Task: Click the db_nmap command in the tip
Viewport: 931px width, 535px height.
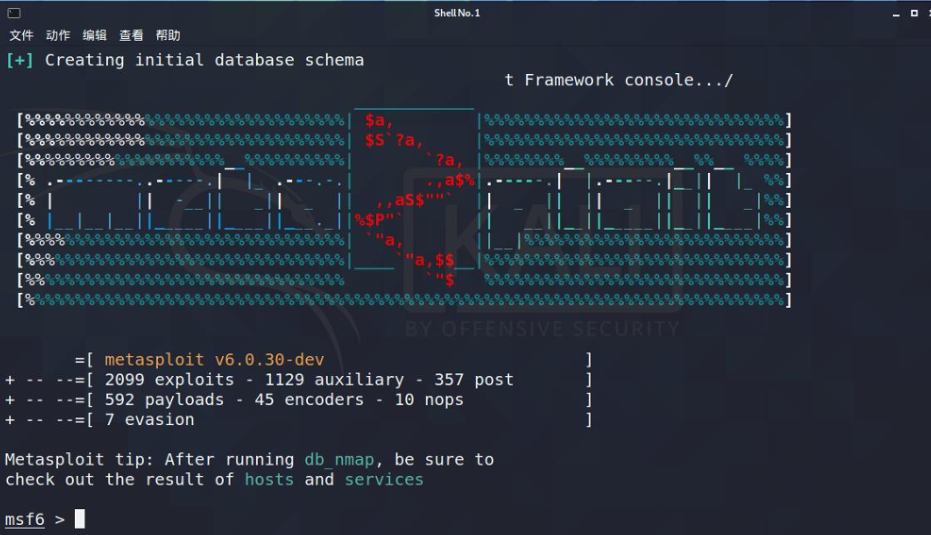Action: tap(339, 460)
